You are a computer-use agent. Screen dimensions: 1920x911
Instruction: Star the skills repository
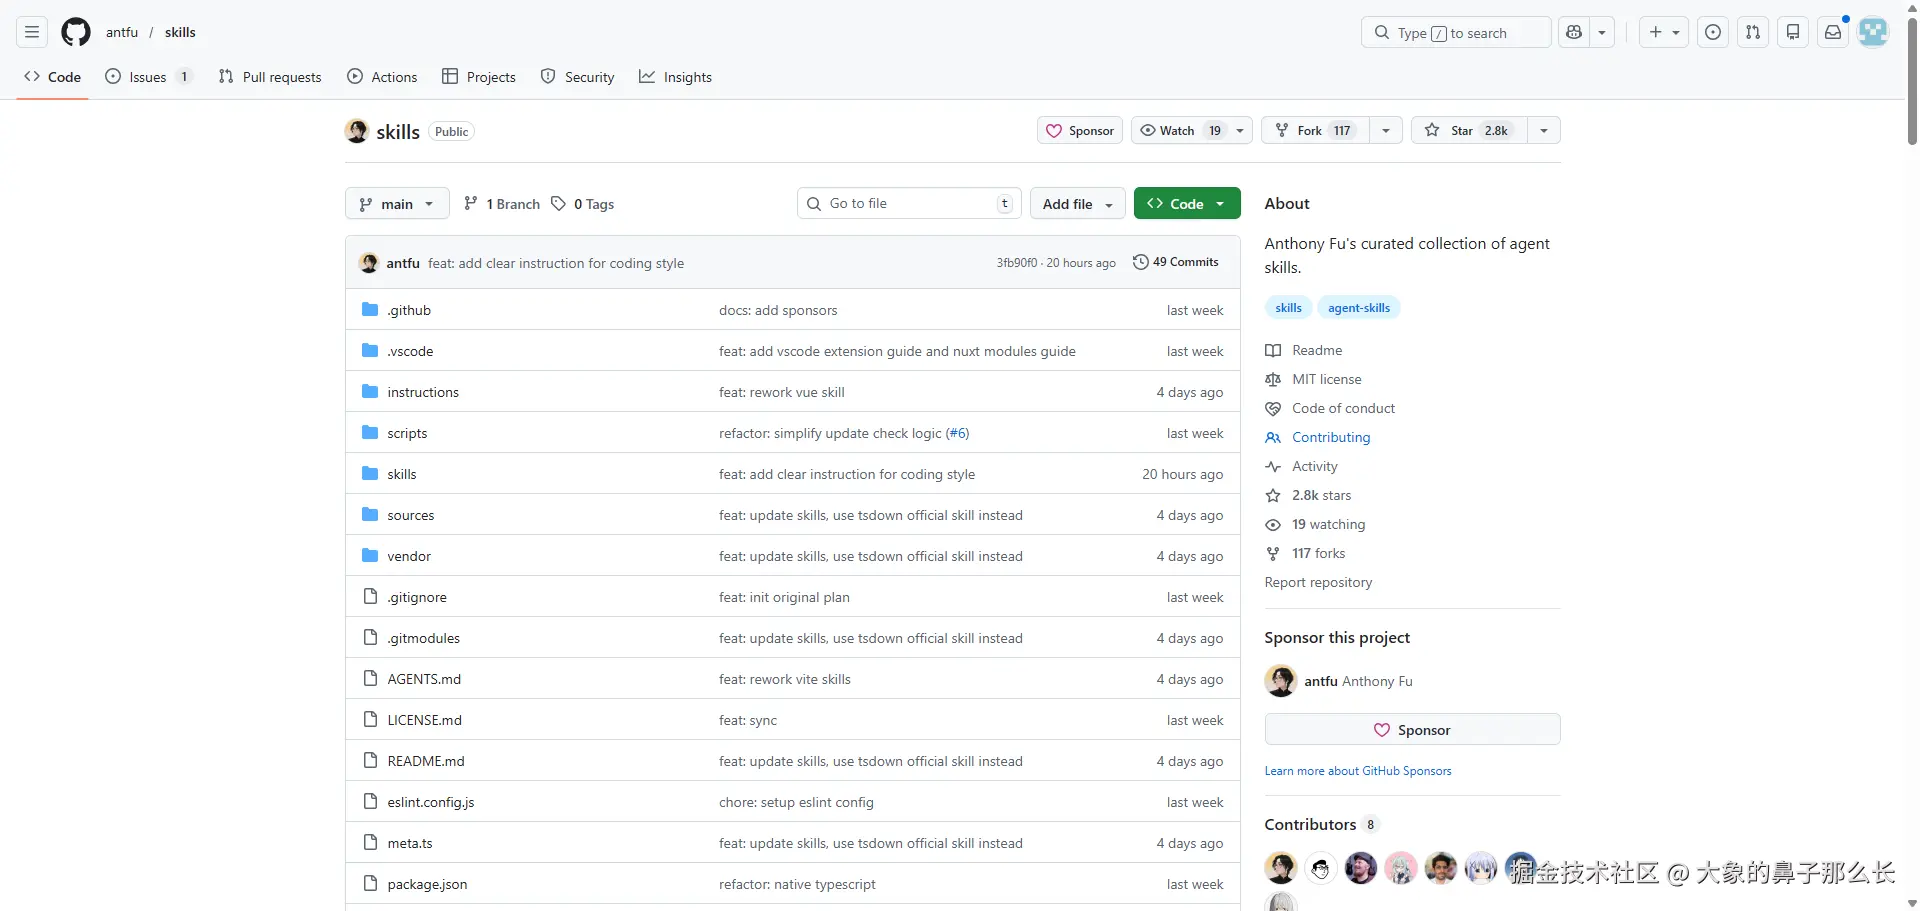click(1468, 130)
